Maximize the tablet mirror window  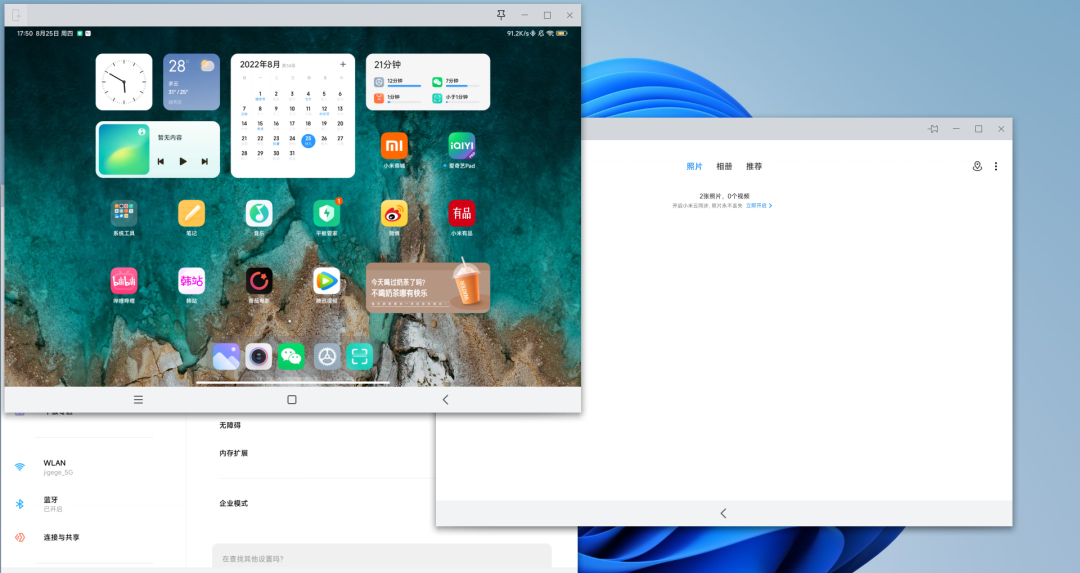547,14
